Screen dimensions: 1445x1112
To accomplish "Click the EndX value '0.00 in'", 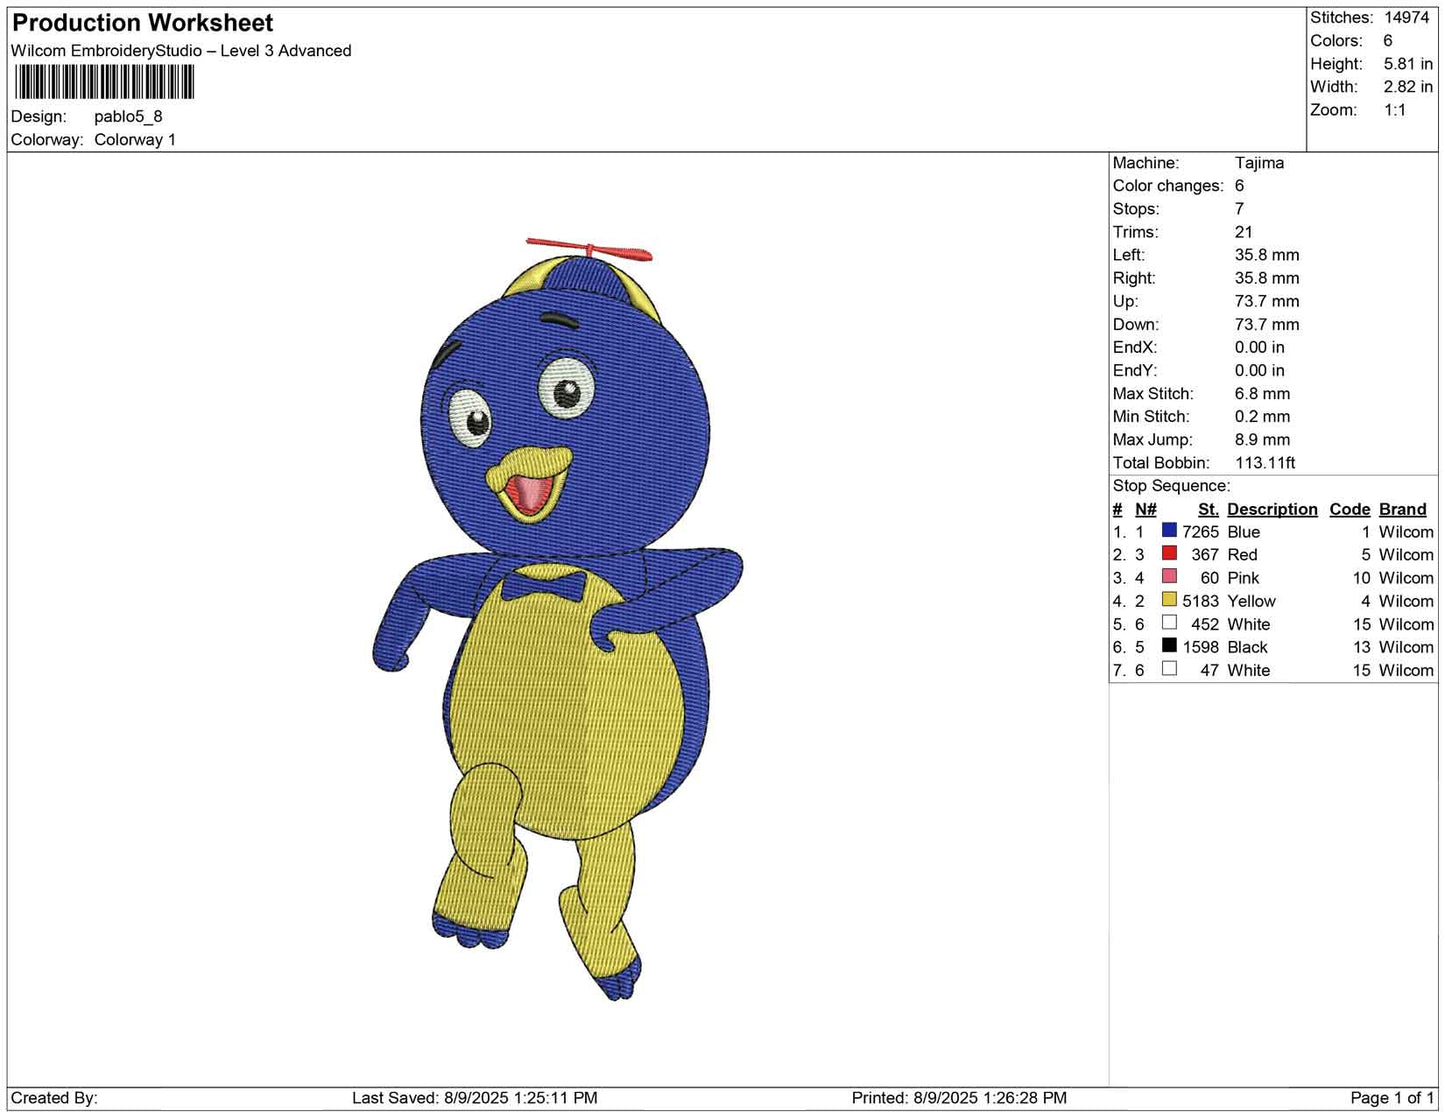I will [1260, 347].
